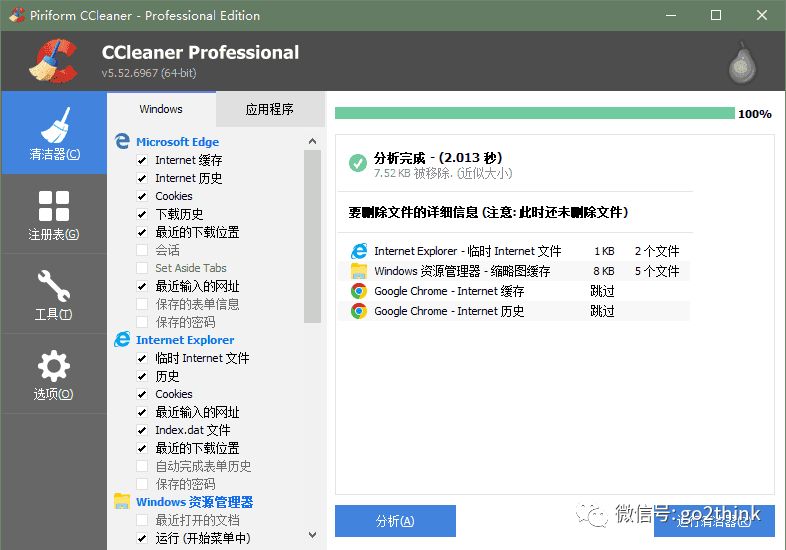The image size is (786, 550).
Task: Select Windows 资源管理器 group heading
Action: pyautogui.click(x=194, y=502)
